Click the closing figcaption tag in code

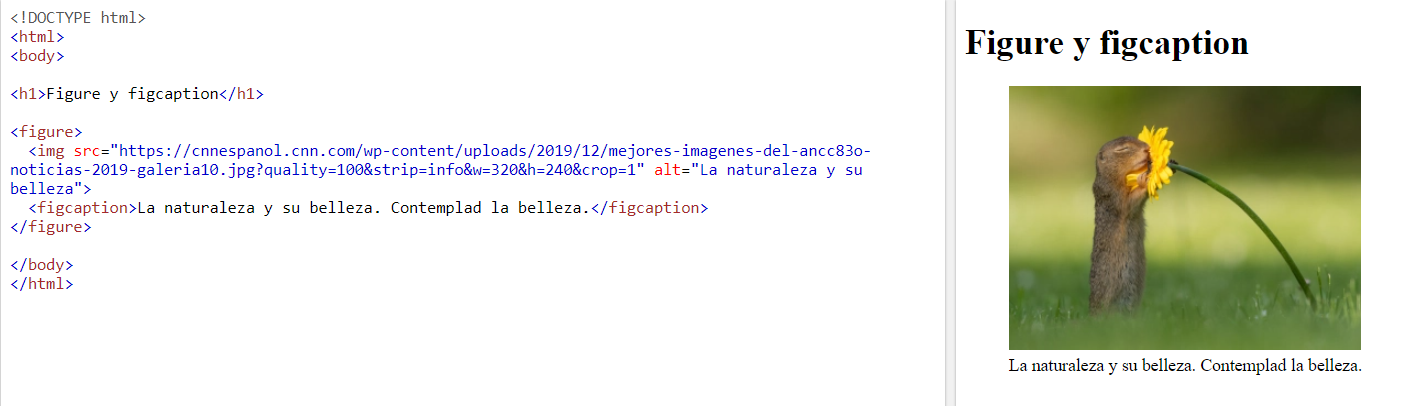pyautogui.click(x=650, y=208)
